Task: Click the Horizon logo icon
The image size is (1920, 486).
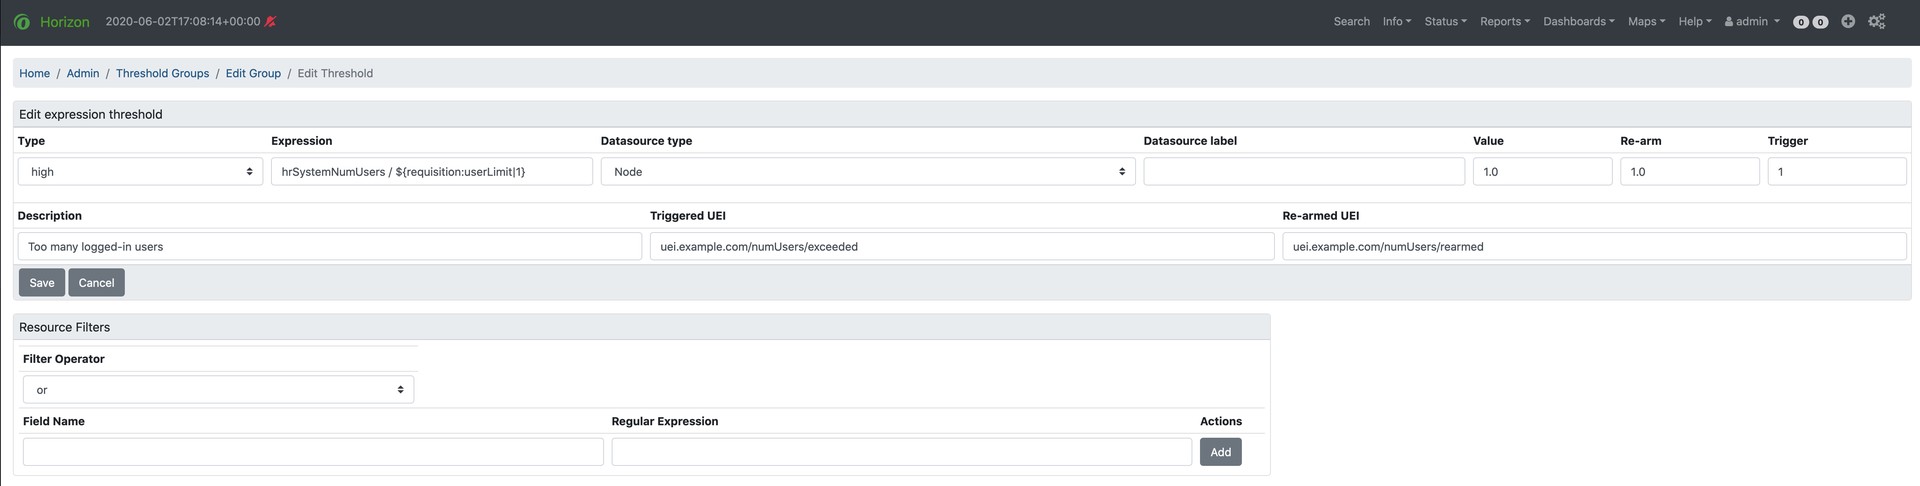Action: 22,22
